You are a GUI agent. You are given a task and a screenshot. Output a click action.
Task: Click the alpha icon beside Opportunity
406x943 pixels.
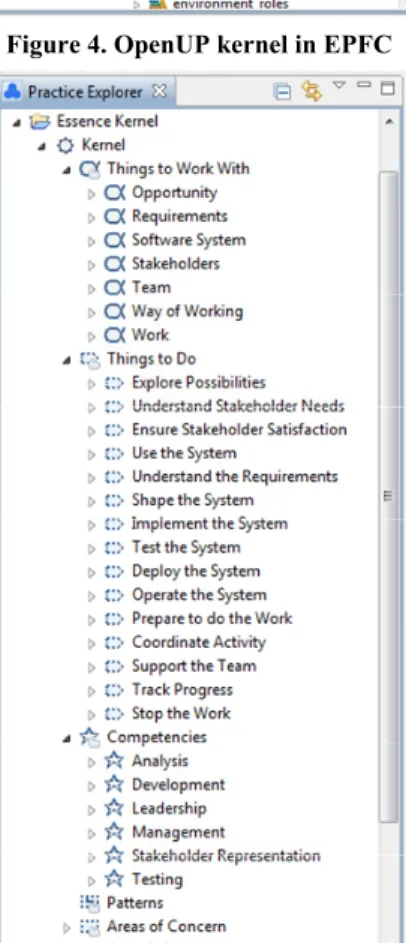coord(114,193)
